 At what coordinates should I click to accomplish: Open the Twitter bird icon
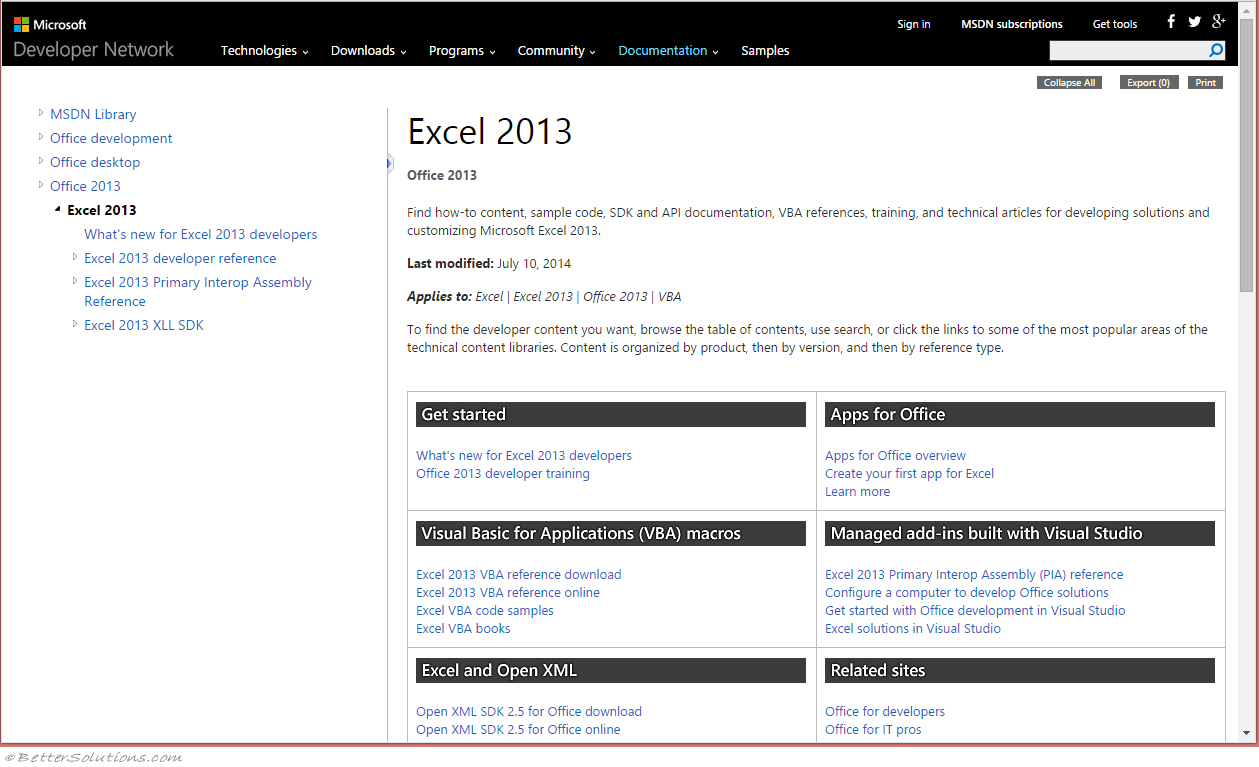[x=1195, y=22]
